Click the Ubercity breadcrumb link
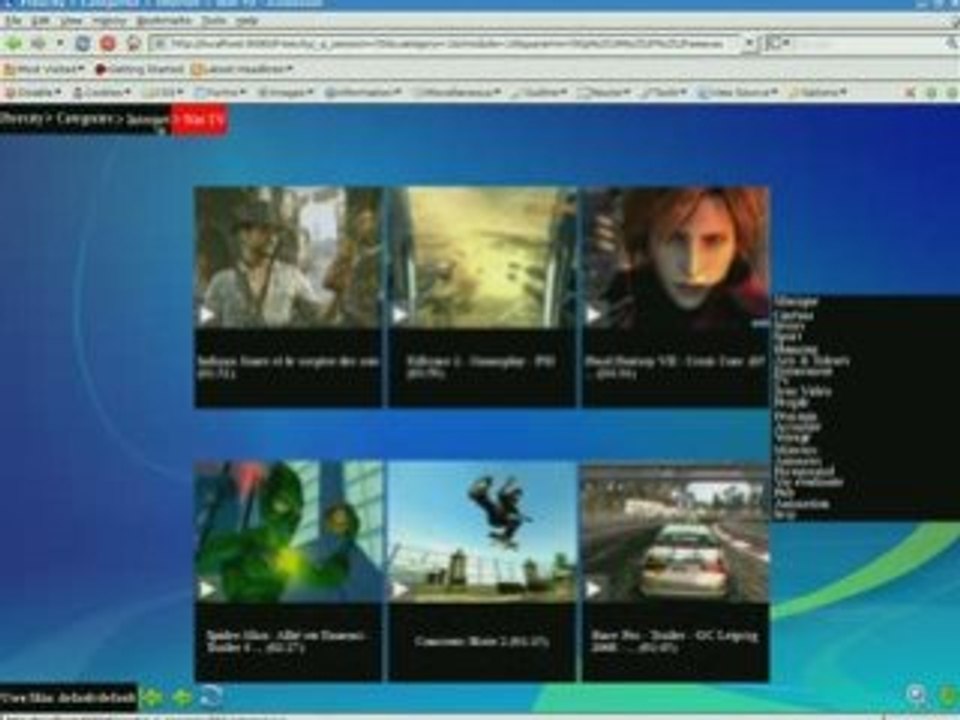 tap(22, 118)
